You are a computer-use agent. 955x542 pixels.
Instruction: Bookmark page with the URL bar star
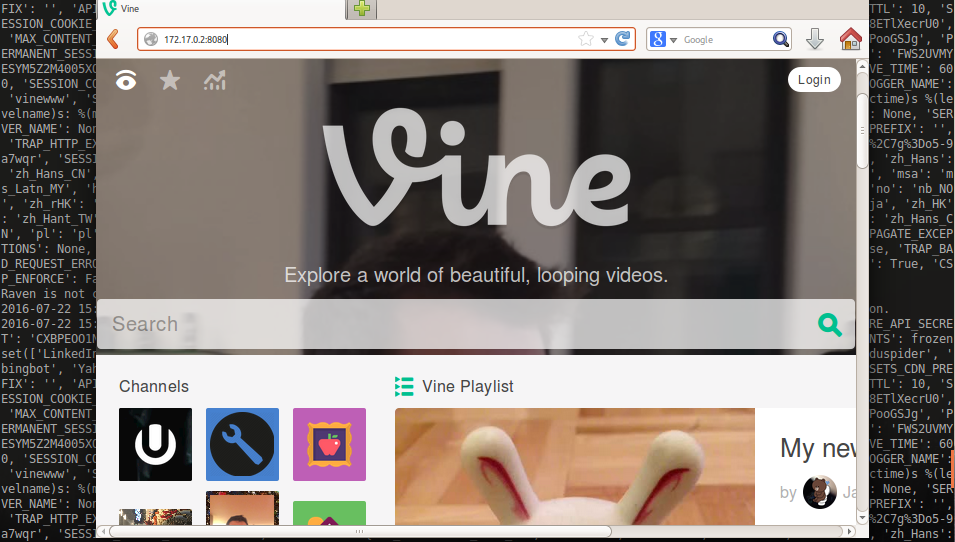(x=586, y=39)
